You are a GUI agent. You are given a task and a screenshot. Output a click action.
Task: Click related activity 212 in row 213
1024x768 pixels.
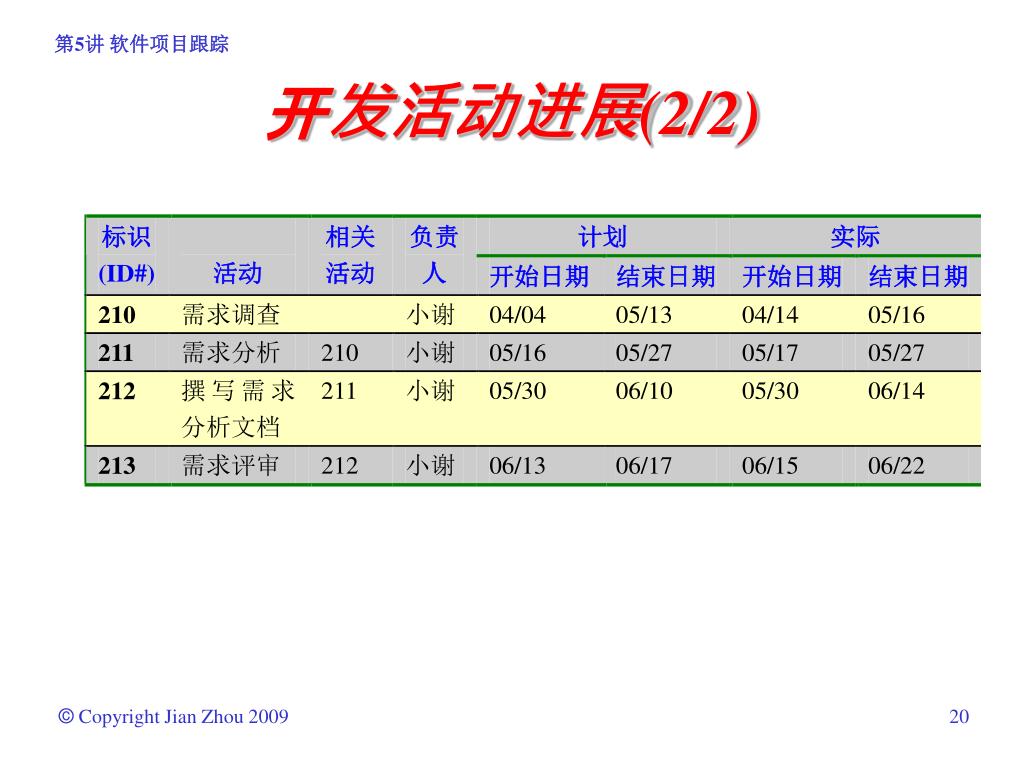340,466
